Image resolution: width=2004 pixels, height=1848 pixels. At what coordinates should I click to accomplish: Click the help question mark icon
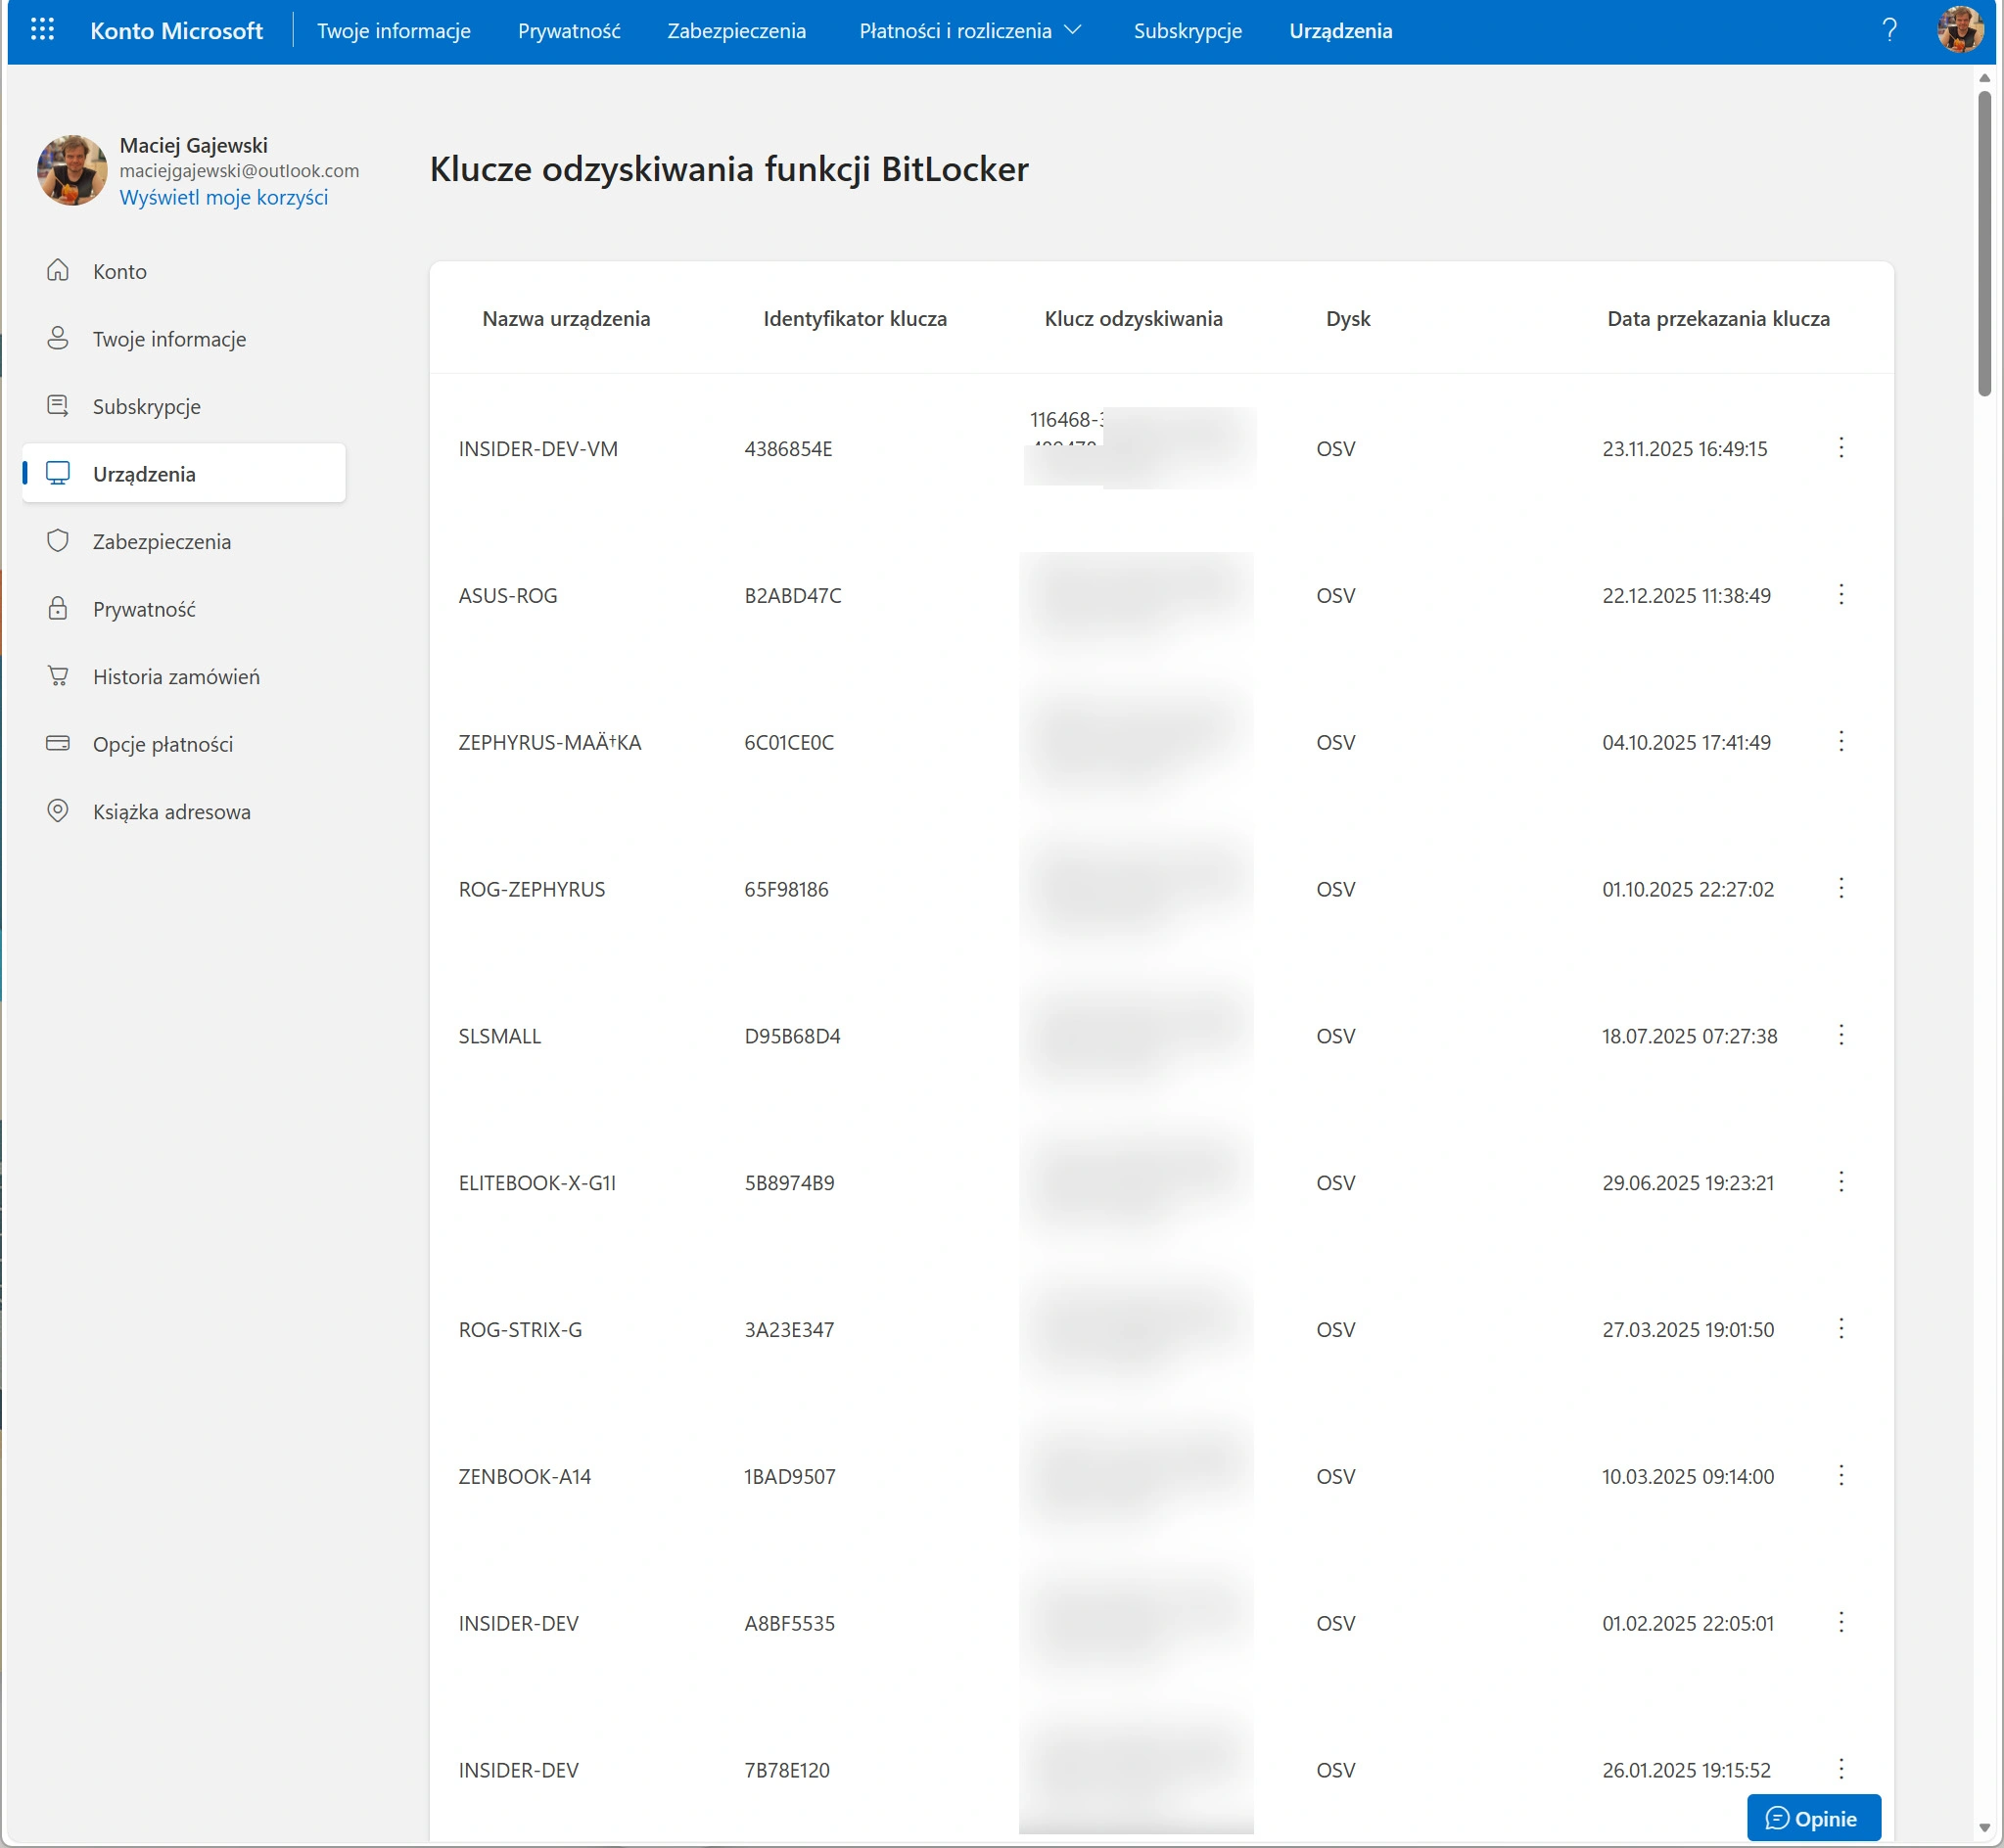point(1889,30)
